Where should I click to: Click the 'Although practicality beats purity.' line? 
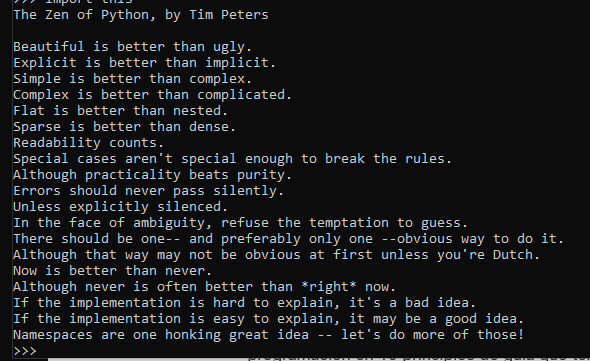pyautogui.click(x=152, y=175)
